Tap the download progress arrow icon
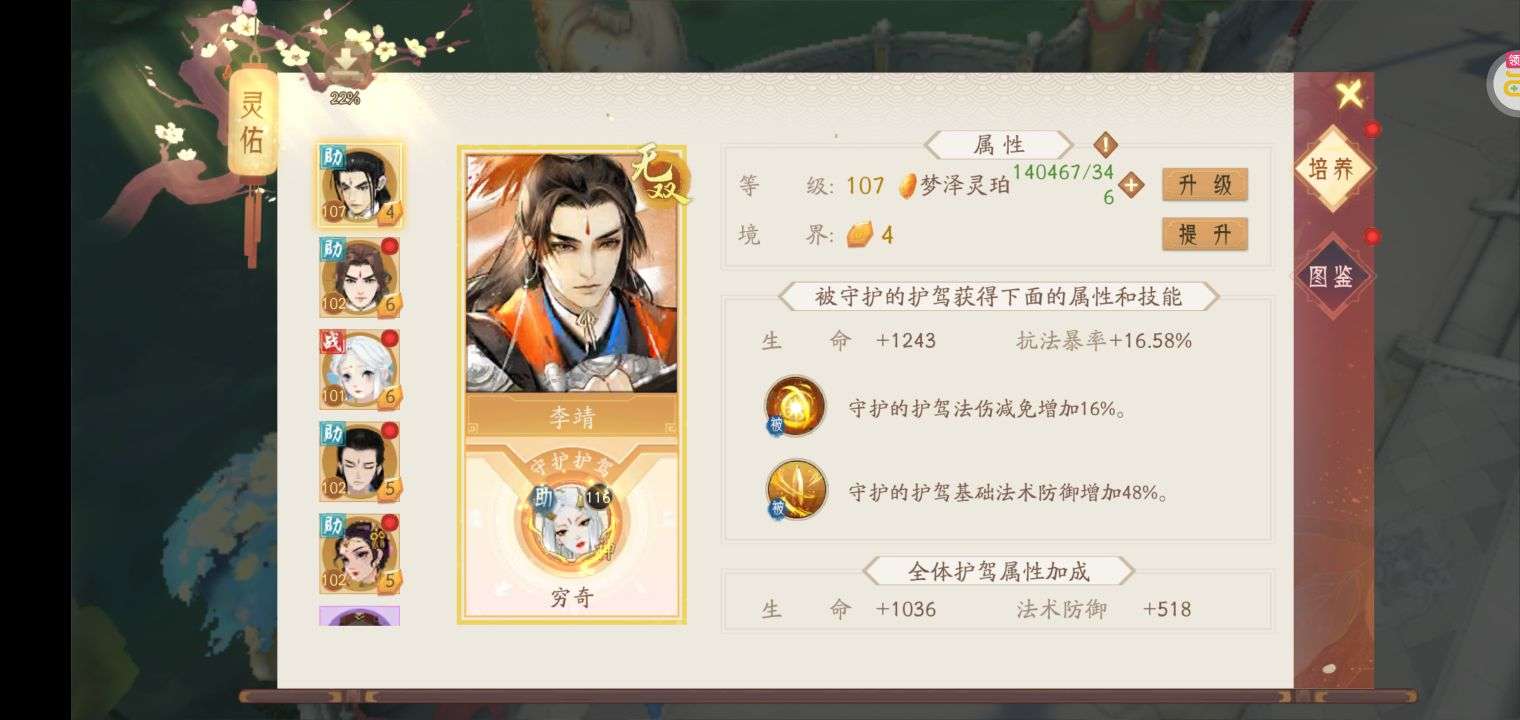The image size is (1520, 720). (345, 64)
